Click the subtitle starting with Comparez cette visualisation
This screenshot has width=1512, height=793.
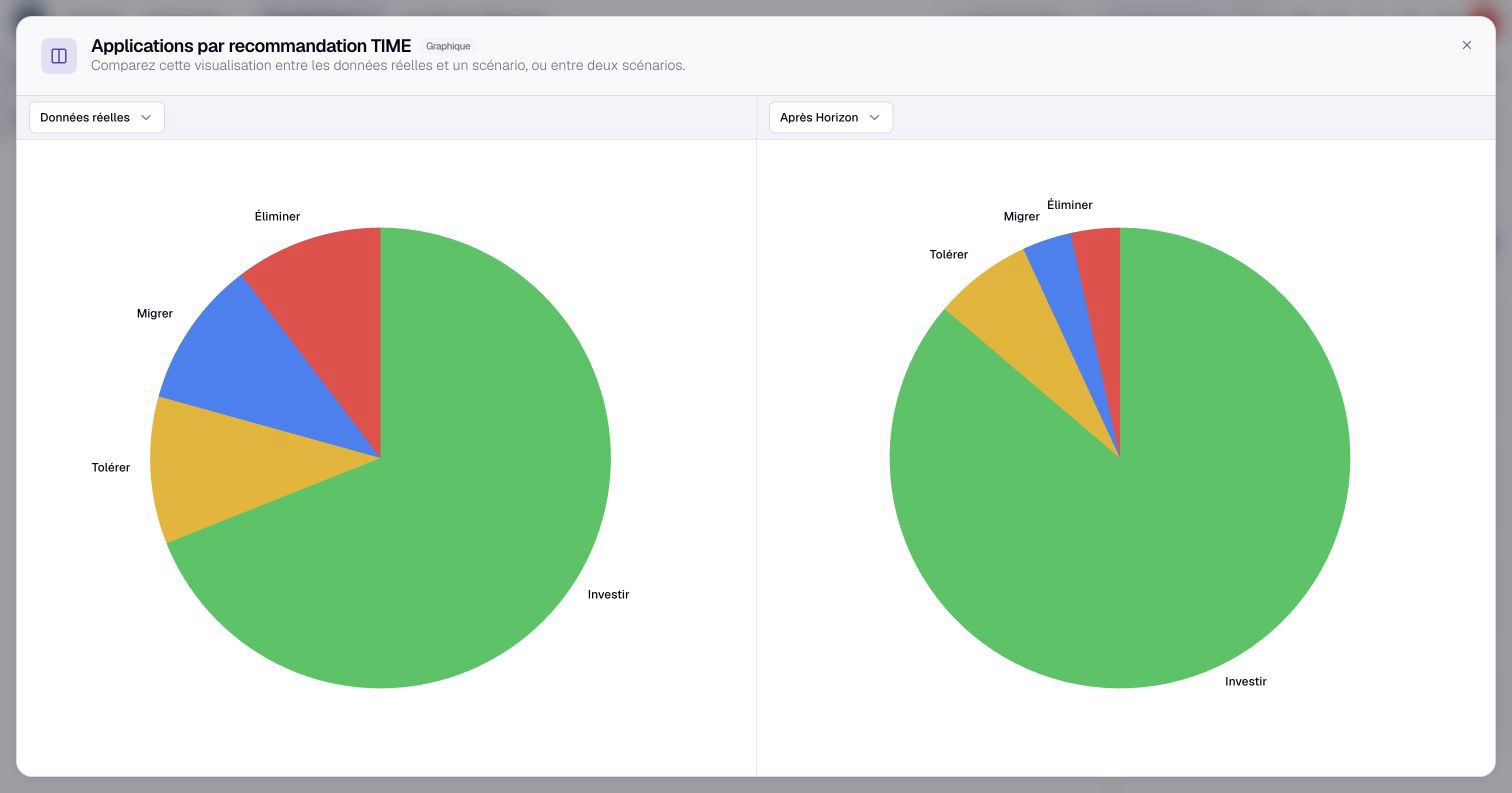pyautogui.click(x=388, y=65)
